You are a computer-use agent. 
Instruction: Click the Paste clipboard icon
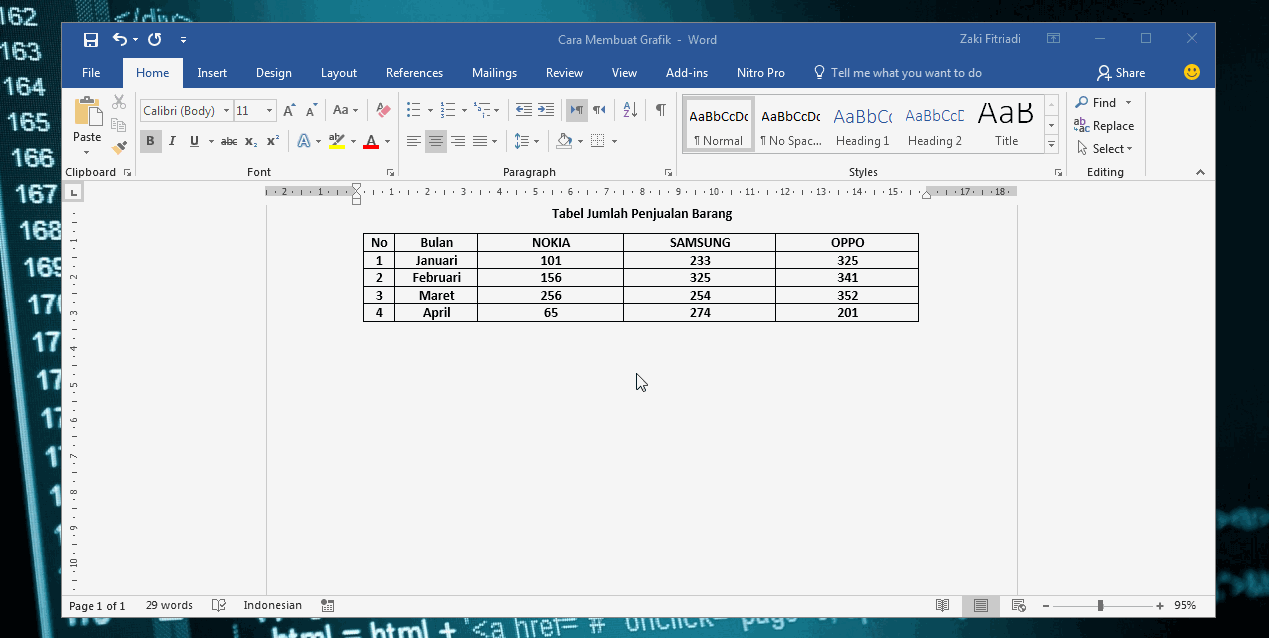(88, 110)
